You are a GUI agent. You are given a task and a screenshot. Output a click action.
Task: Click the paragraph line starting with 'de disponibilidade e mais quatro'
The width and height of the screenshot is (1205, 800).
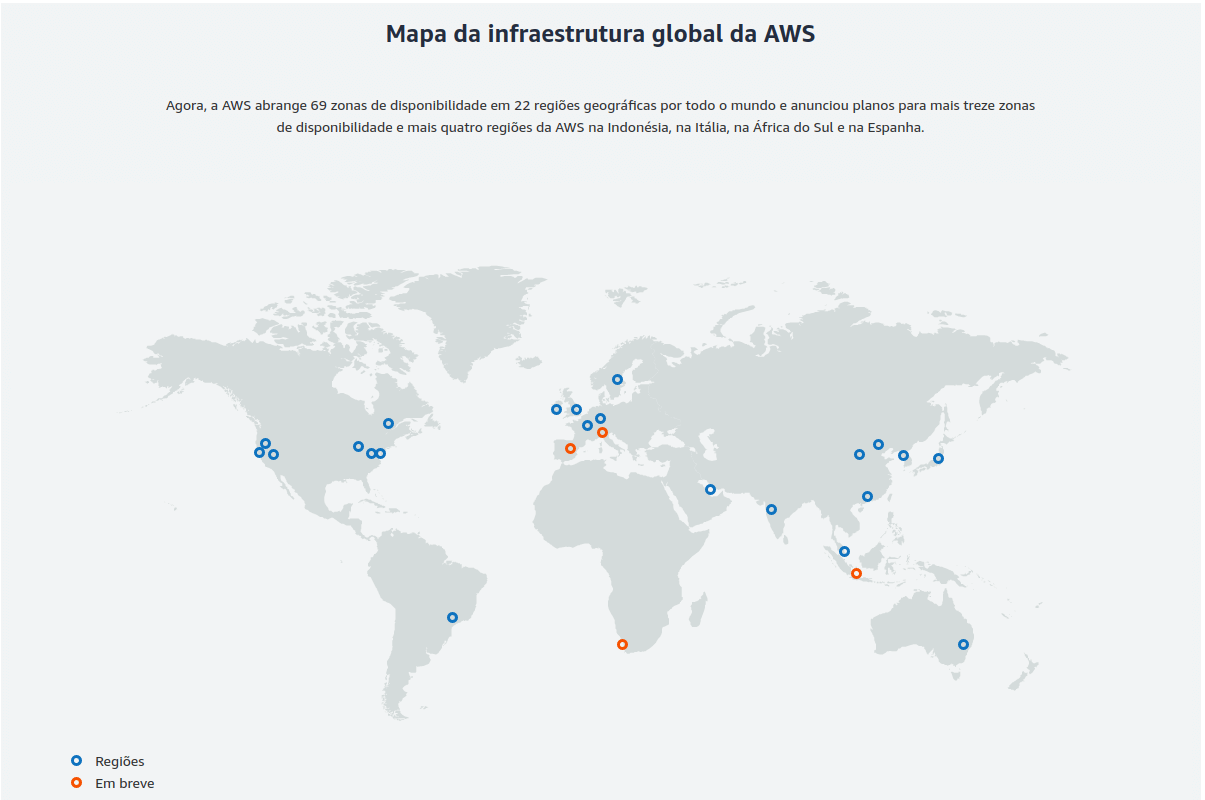(601, 128)
